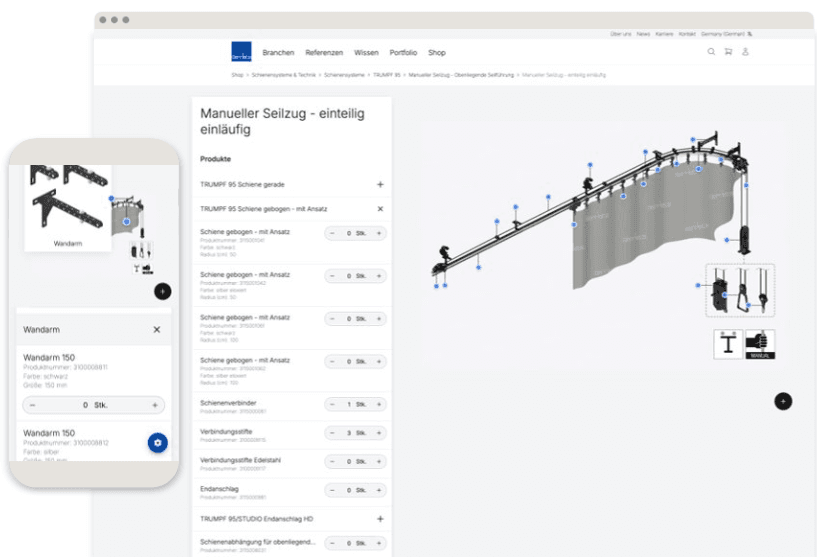Screen dimensions: 817x557
Task: Expand TRUMPF 95/STUDIO Endanschlag HD section
Action: (x=380, y=519)
